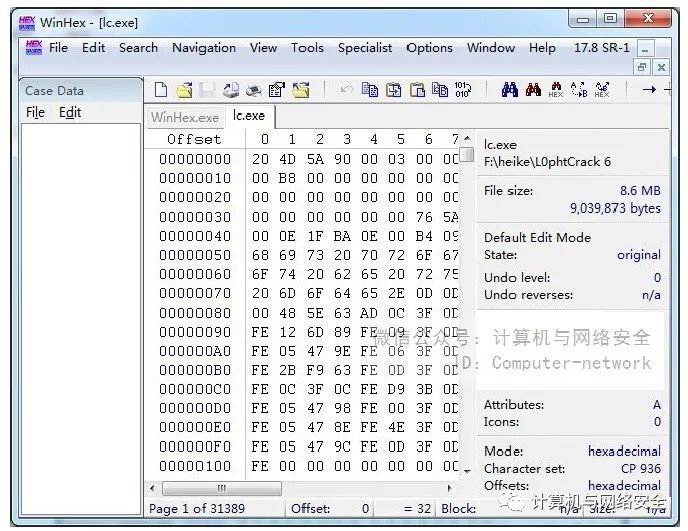Click the WinHex icon left of File menu
This screenshot has height=531, width=688.
tap(34, 47)
